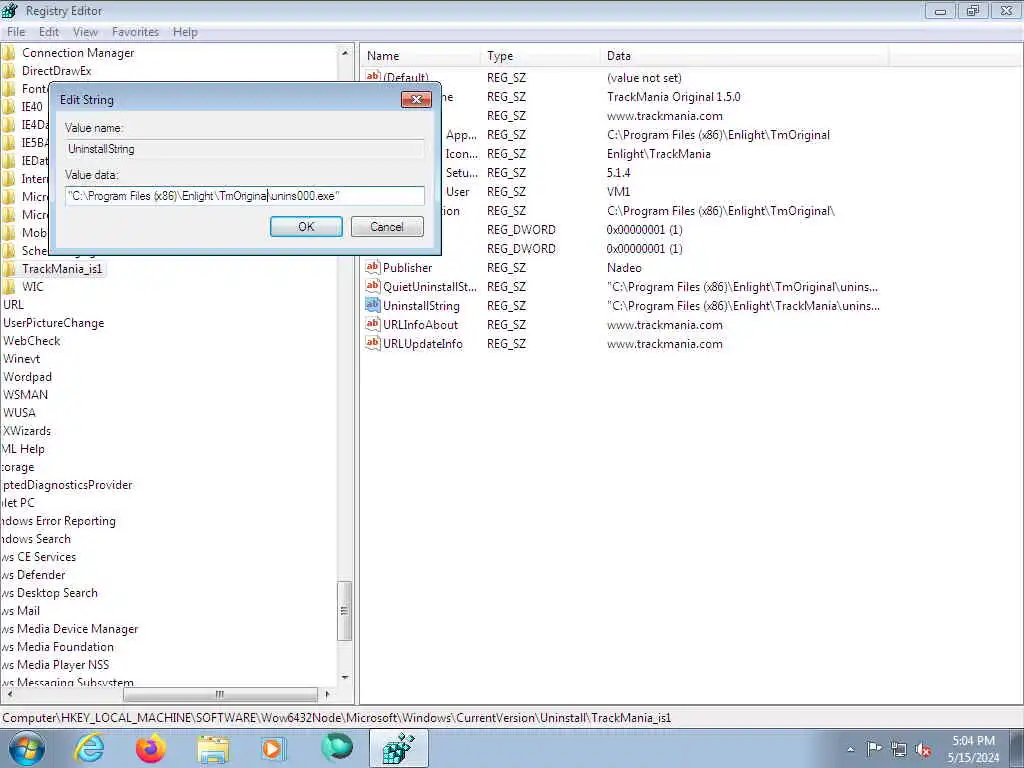Screen dimensions: 1024x768
Task: Click the QuietUninstallString value icon
Action: [x=373, y=286]
